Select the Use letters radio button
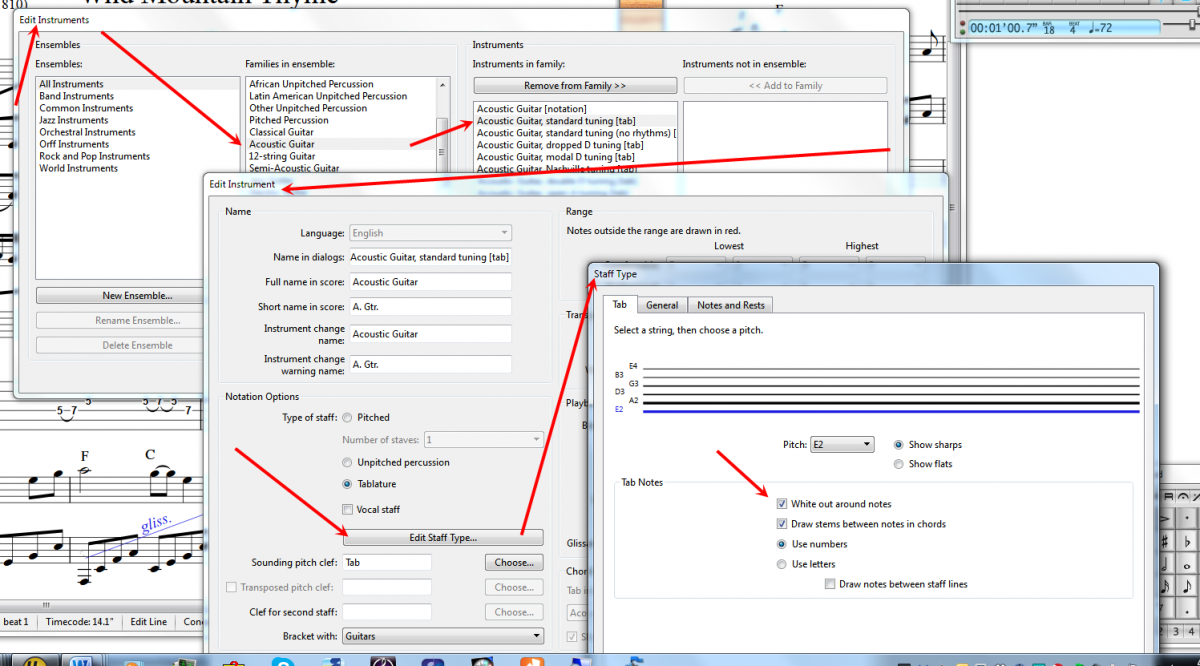The width and height of the screenshot is (1200, 666). [782, 564]
